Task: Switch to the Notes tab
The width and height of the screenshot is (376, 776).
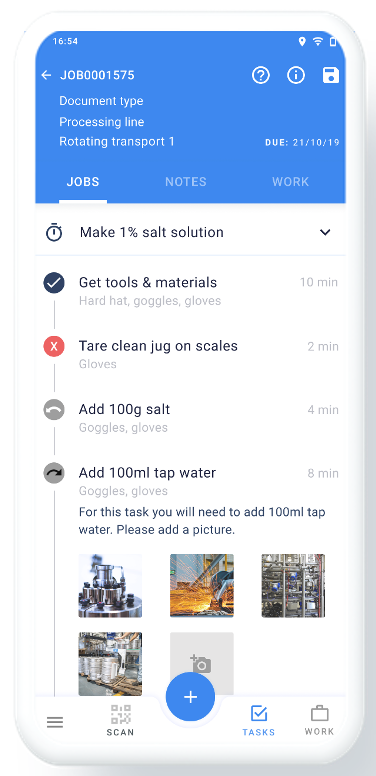Action: [x=186, y=182]
